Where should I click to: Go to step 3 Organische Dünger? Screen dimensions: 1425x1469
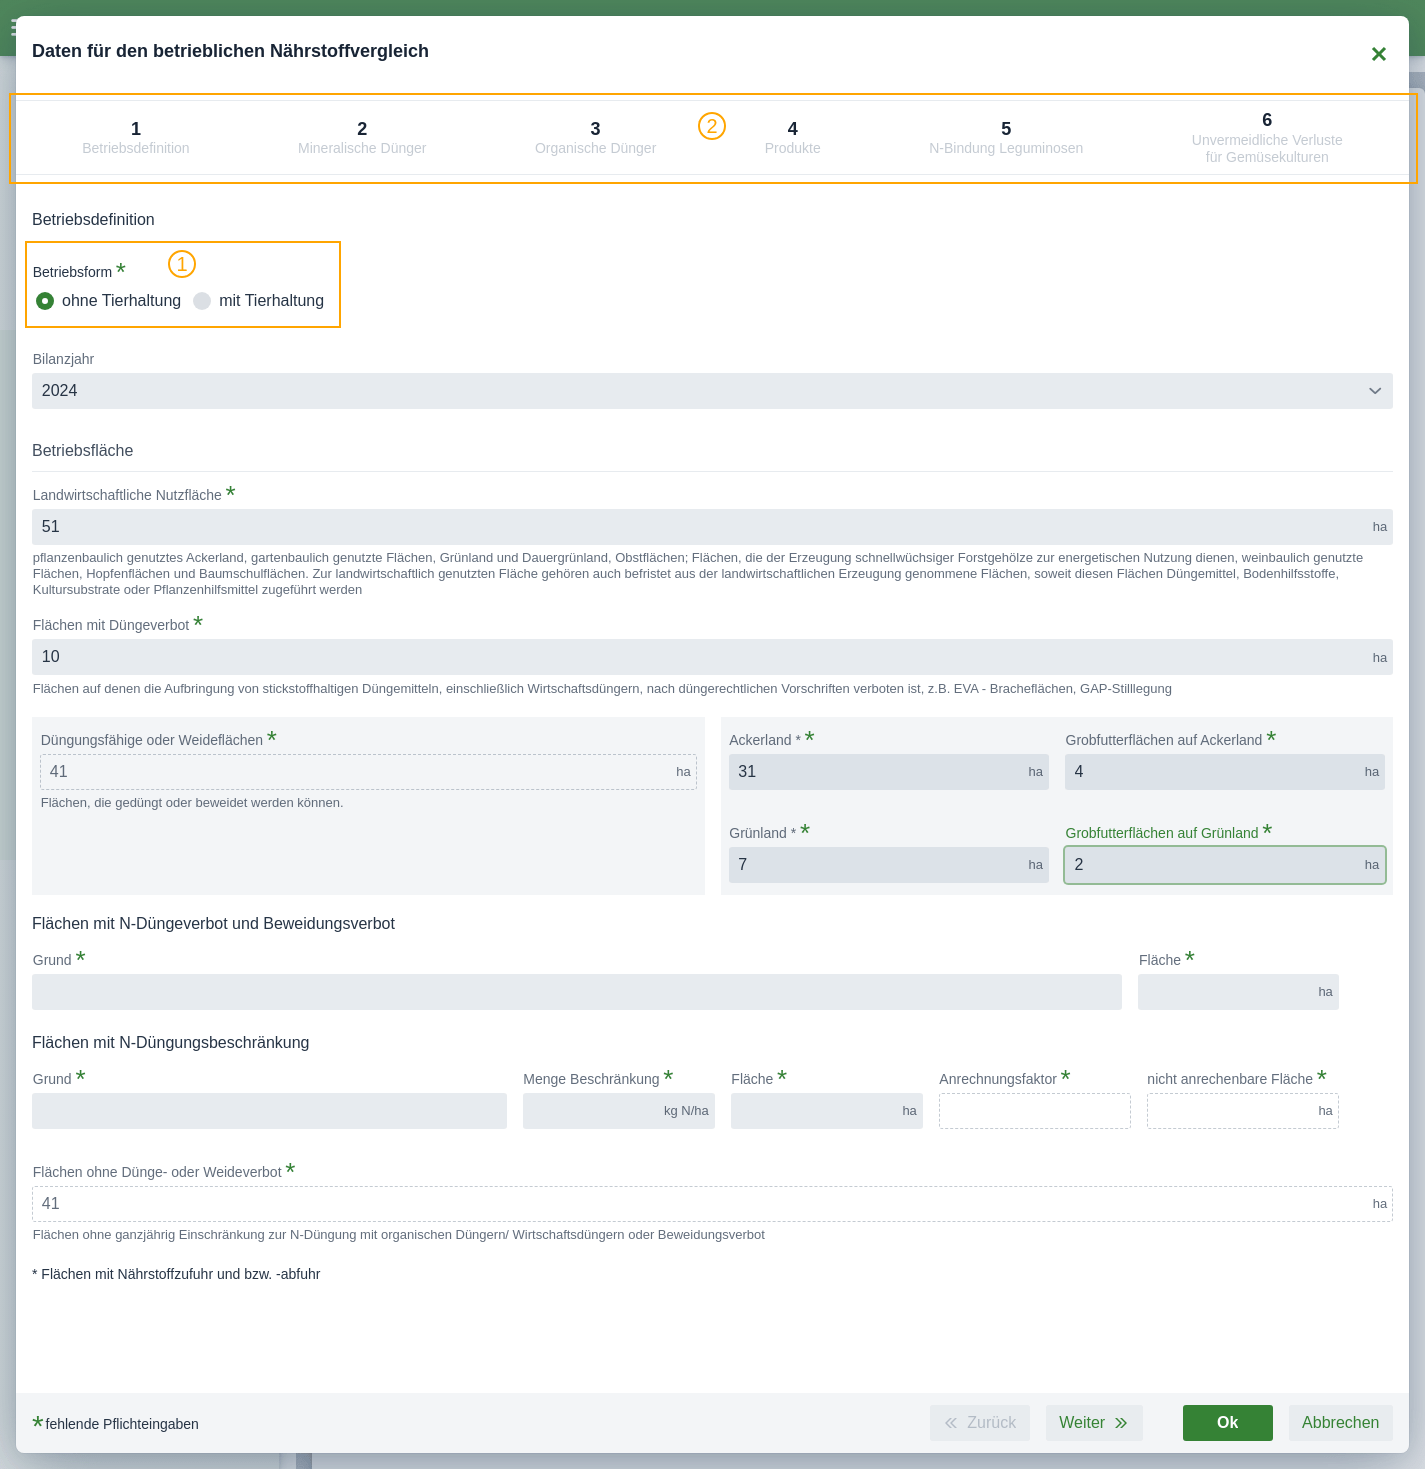[595, 138]
